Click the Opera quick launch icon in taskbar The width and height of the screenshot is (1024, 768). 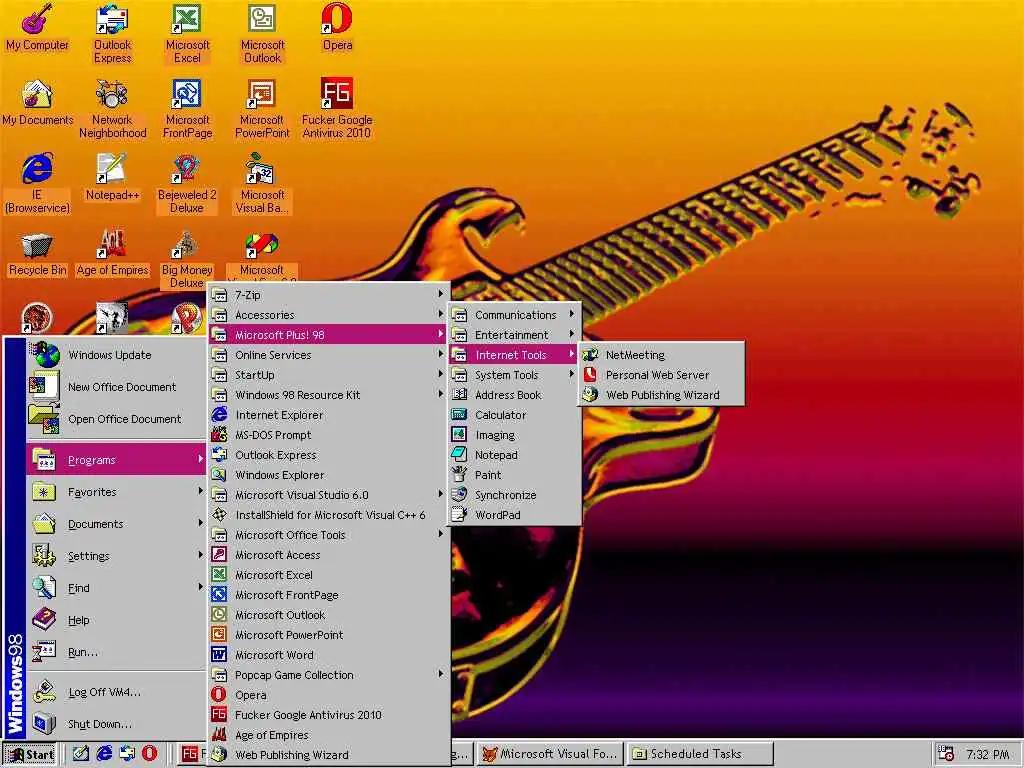click(x=150, y=754)
